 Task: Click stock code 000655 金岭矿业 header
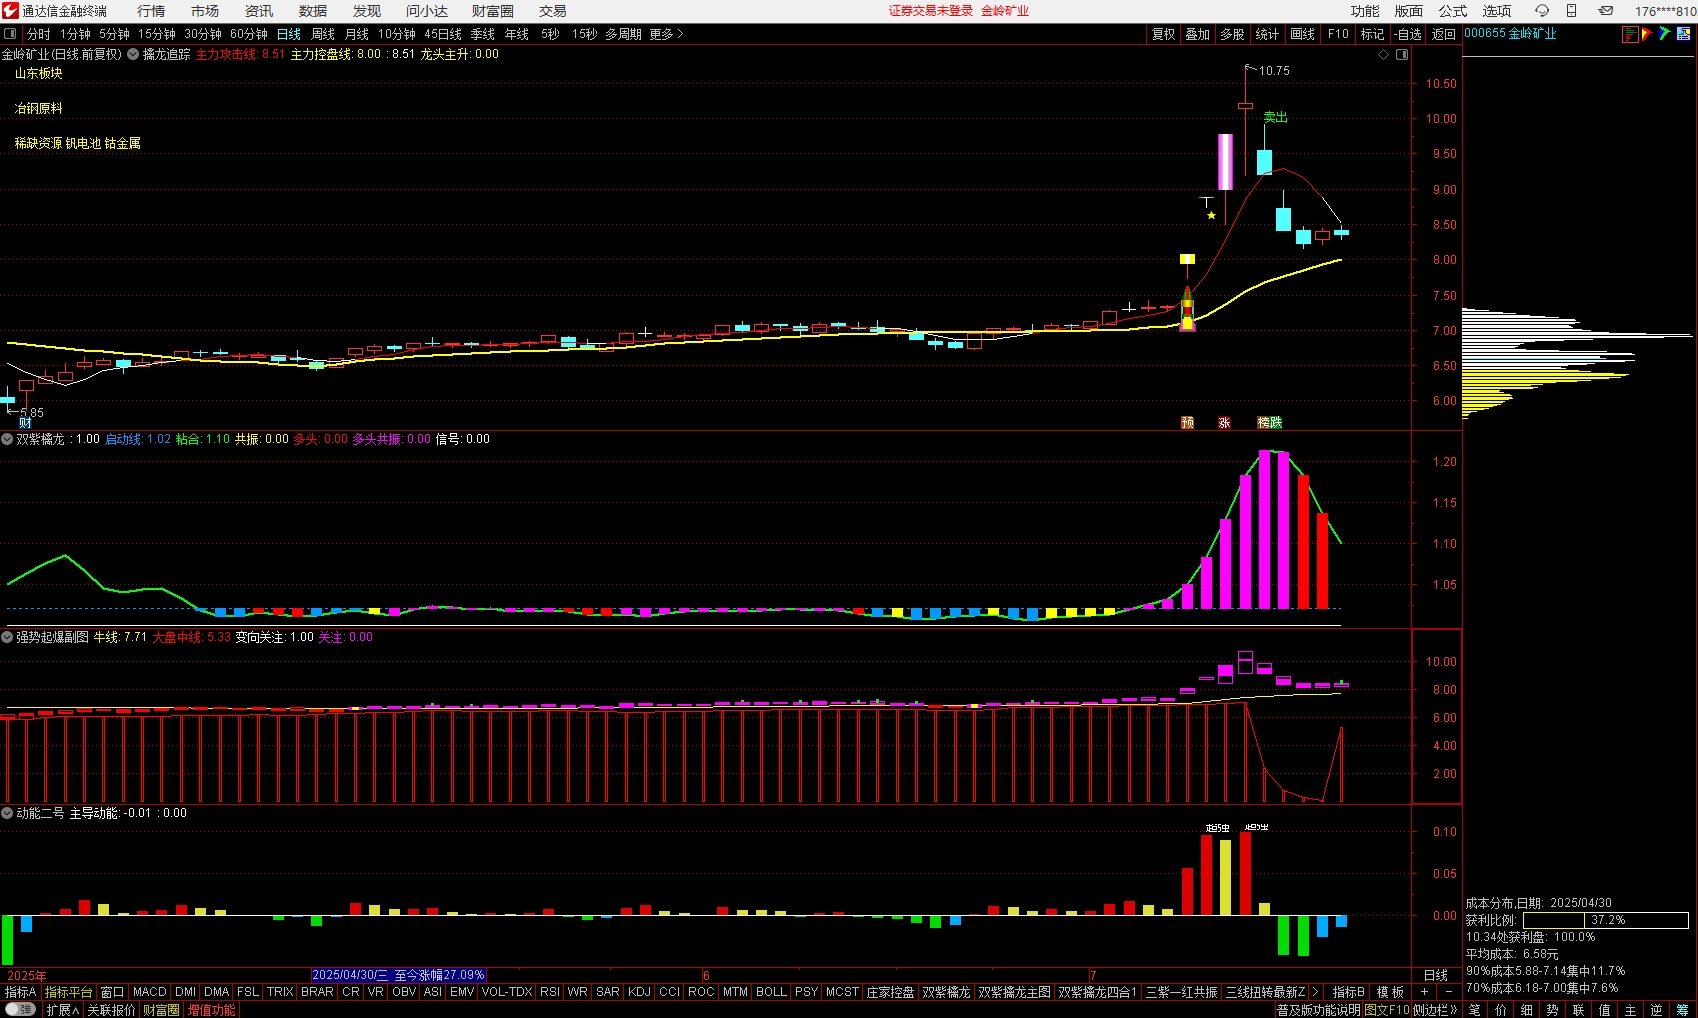tap(1510, 34)
